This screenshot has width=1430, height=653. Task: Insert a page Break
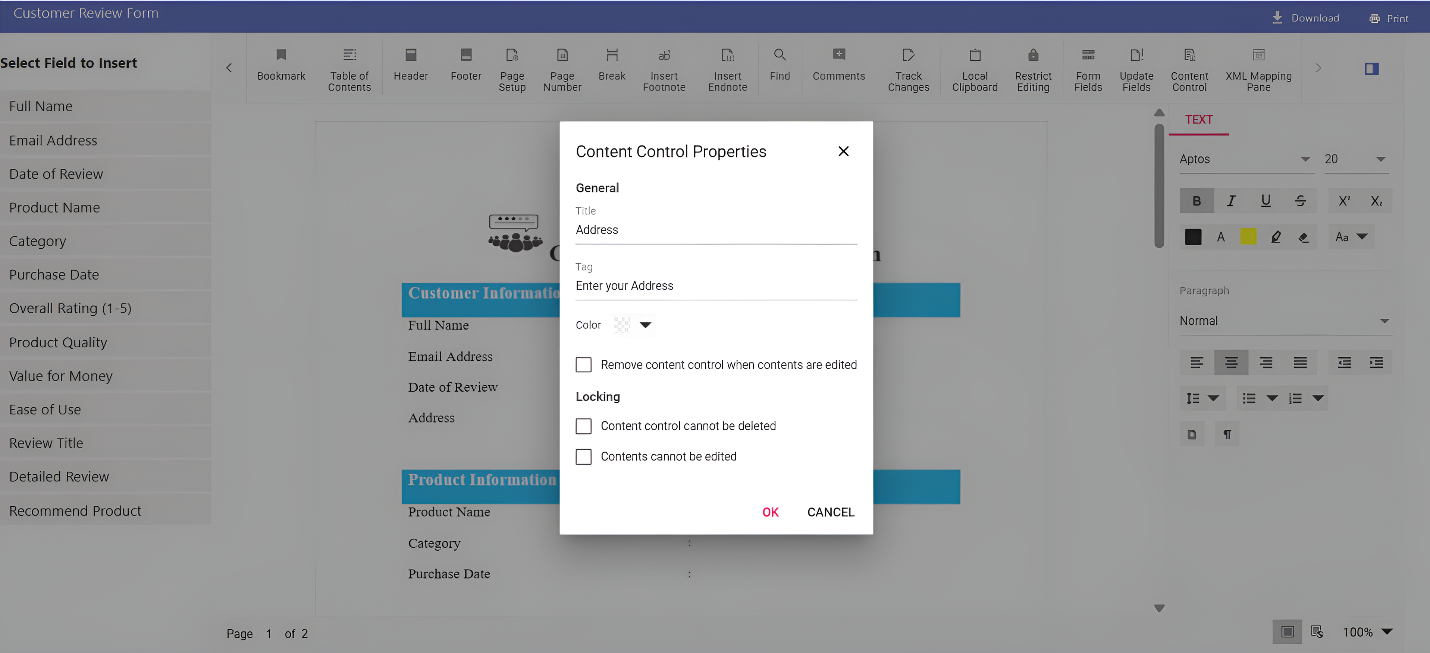(612, 67)
